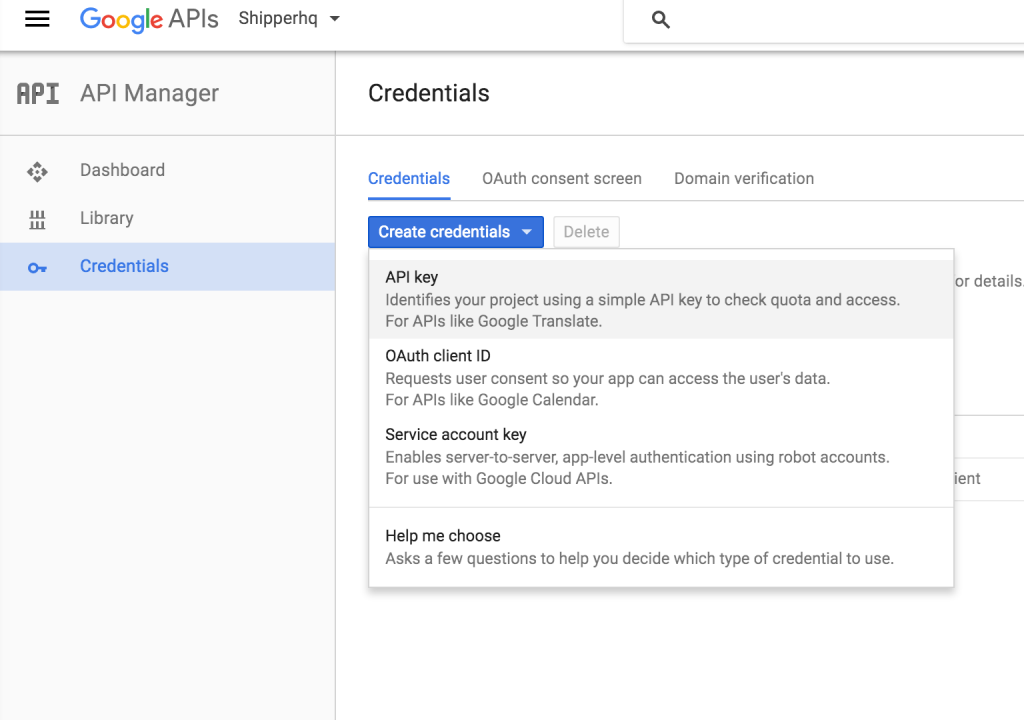Click the magnifying glass search icon
Viewport: 1024px width, 720px height.
pos(660,20)
